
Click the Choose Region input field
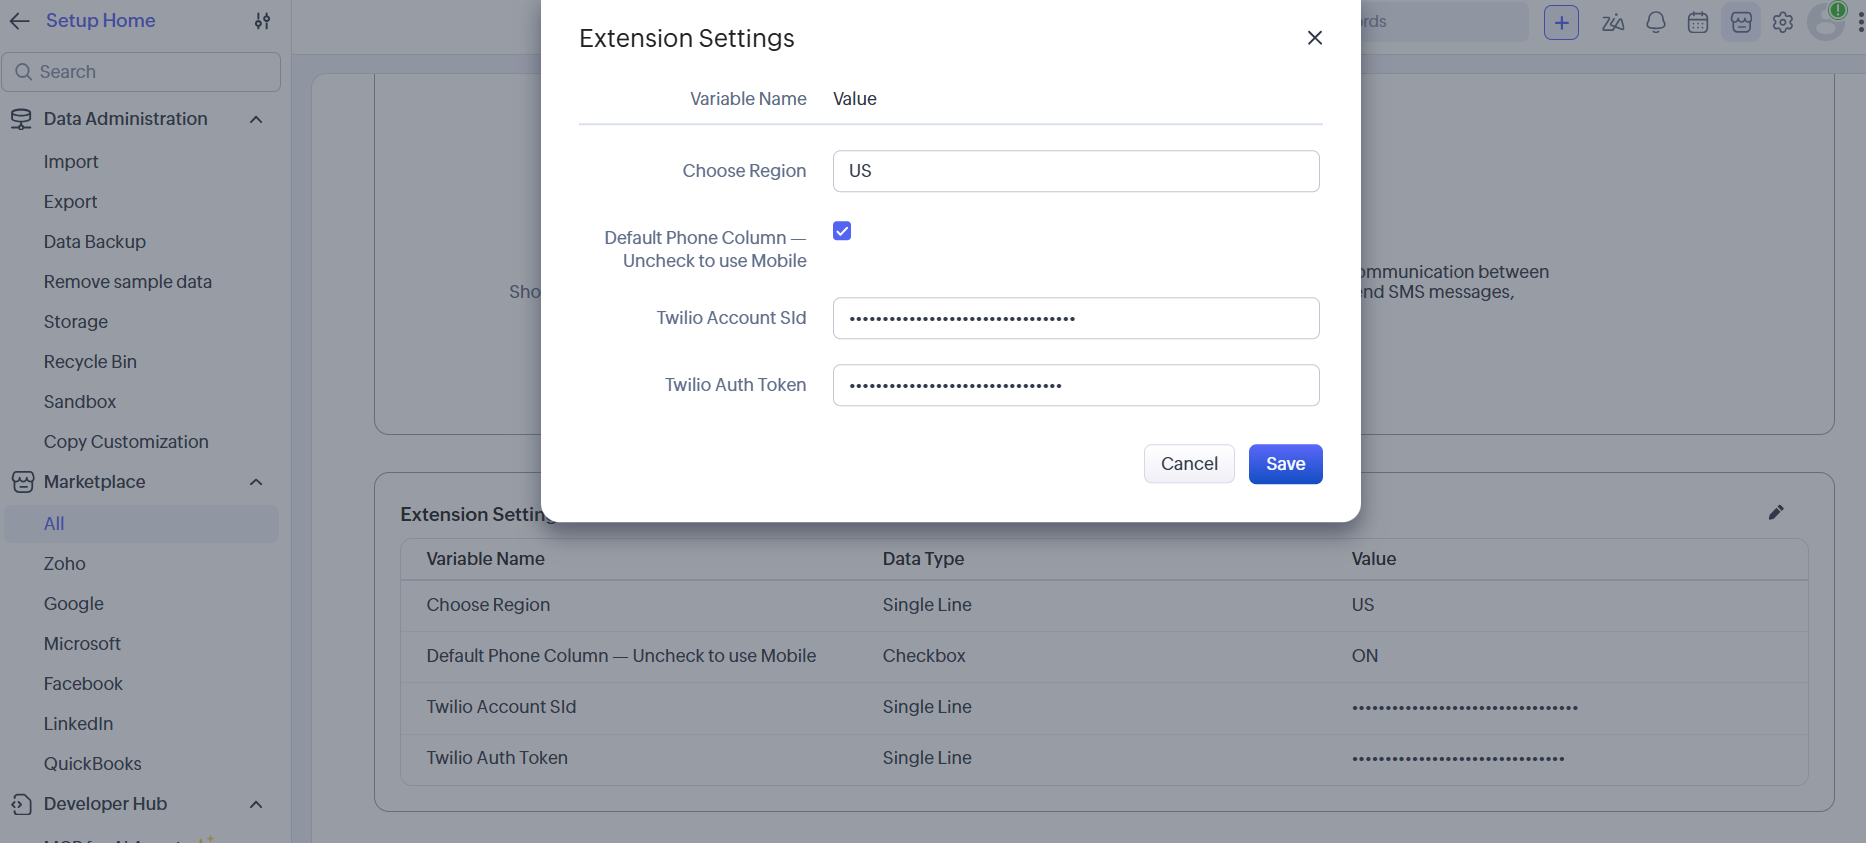coord(1076,171)
